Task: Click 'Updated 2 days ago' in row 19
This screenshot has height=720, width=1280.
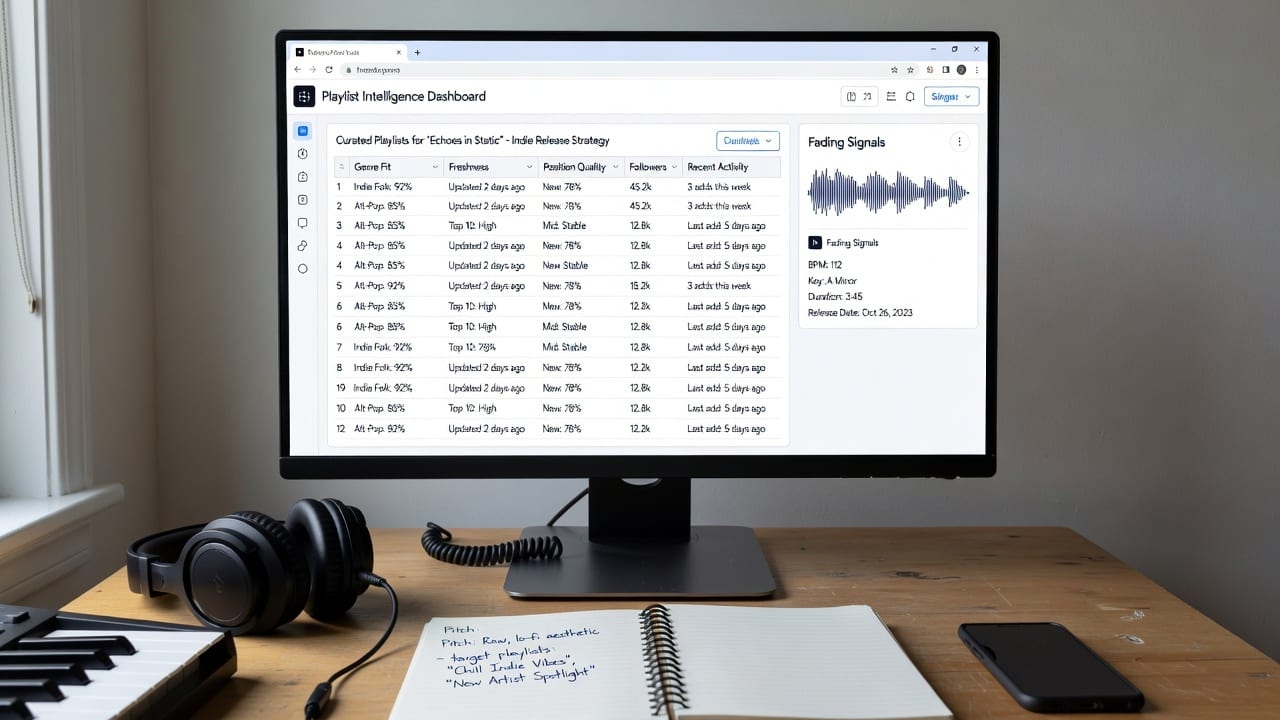Action: 486,388
